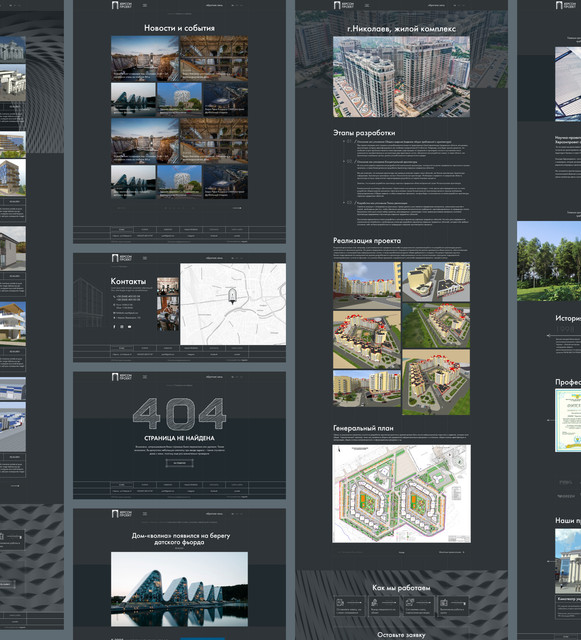Click next project link below general plan

pos(451,552)
